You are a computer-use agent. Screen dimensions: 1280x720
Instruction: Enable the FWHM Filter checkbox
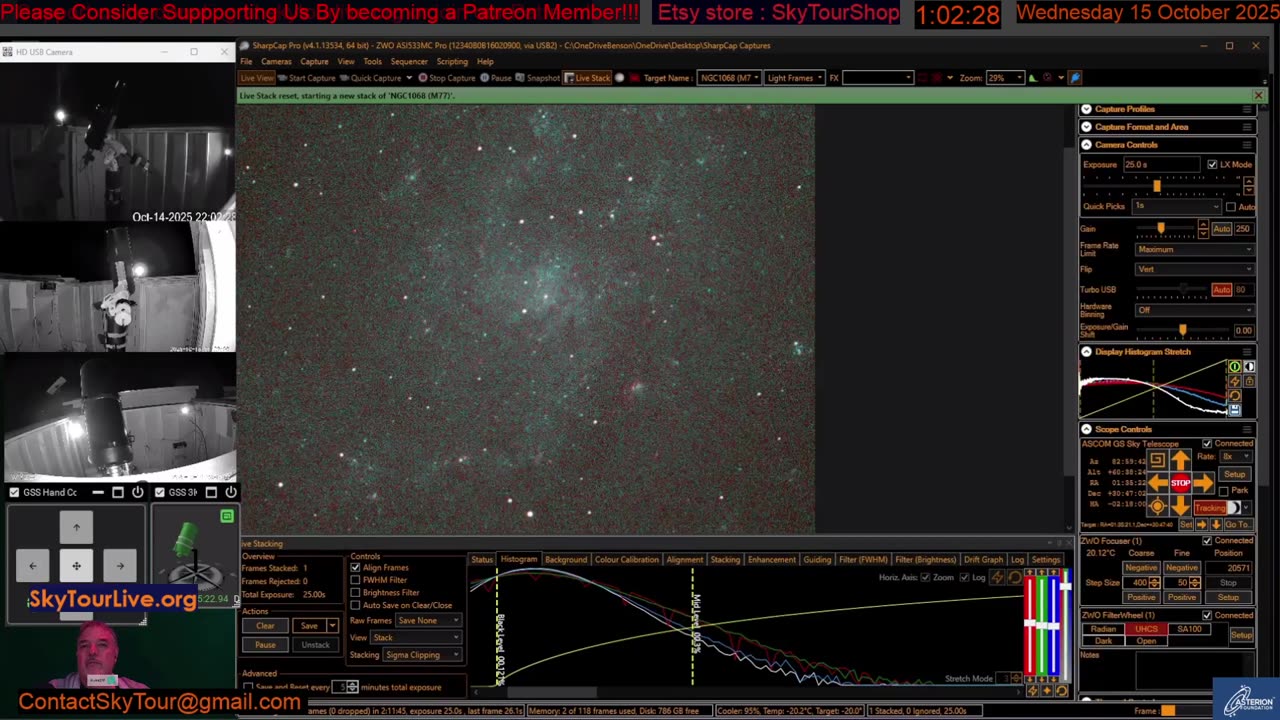[x=356, y=580]
